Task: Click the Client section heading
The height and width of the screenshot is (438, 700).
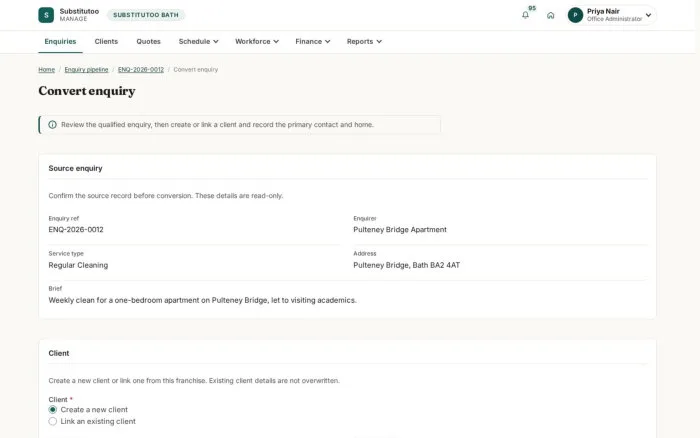Action: 58,353
